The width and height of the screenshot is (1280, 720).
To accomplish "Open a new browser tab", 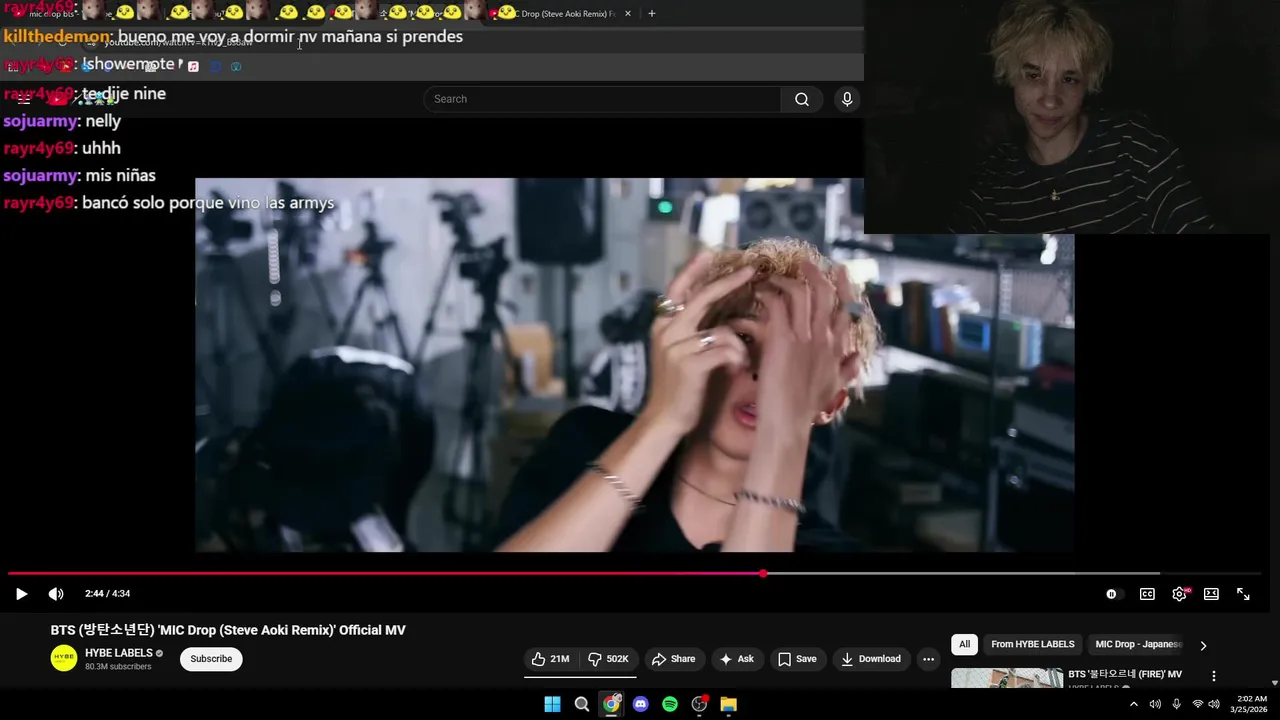I will click(x=652, y=13).
